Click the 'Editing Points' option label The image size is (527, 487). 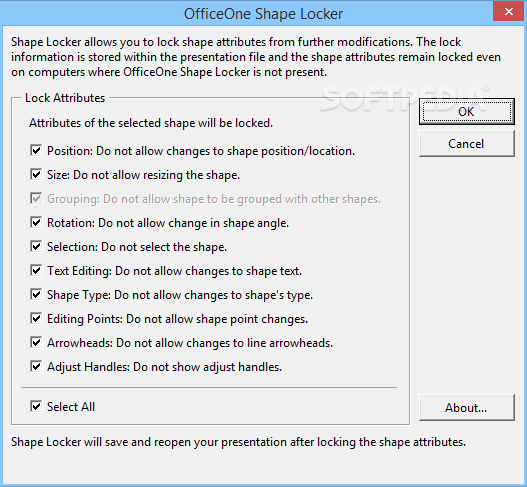tap(177, 319)
